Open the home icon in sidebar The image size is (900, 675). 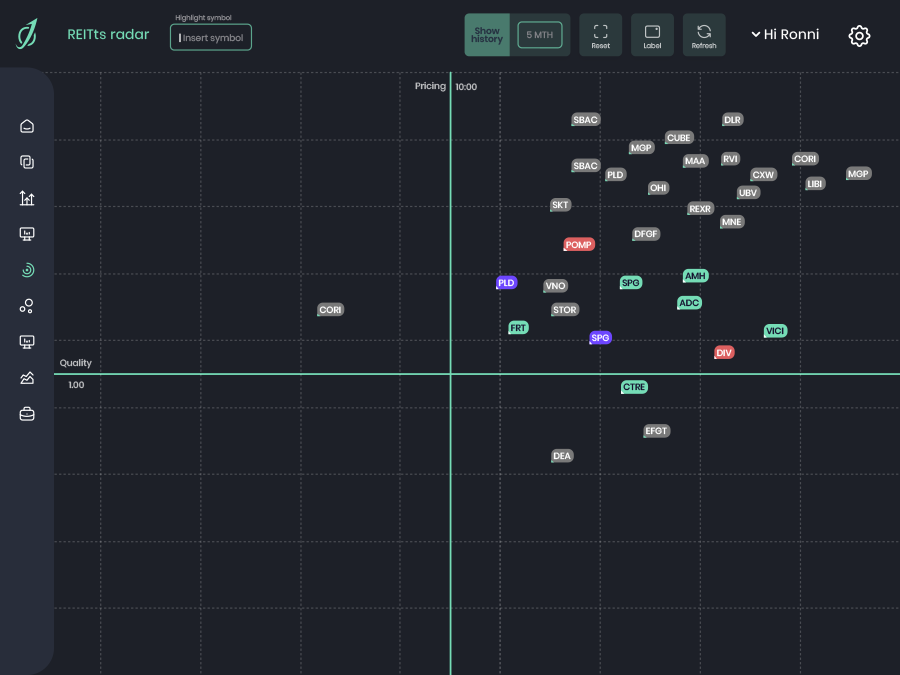pos(27,126)
